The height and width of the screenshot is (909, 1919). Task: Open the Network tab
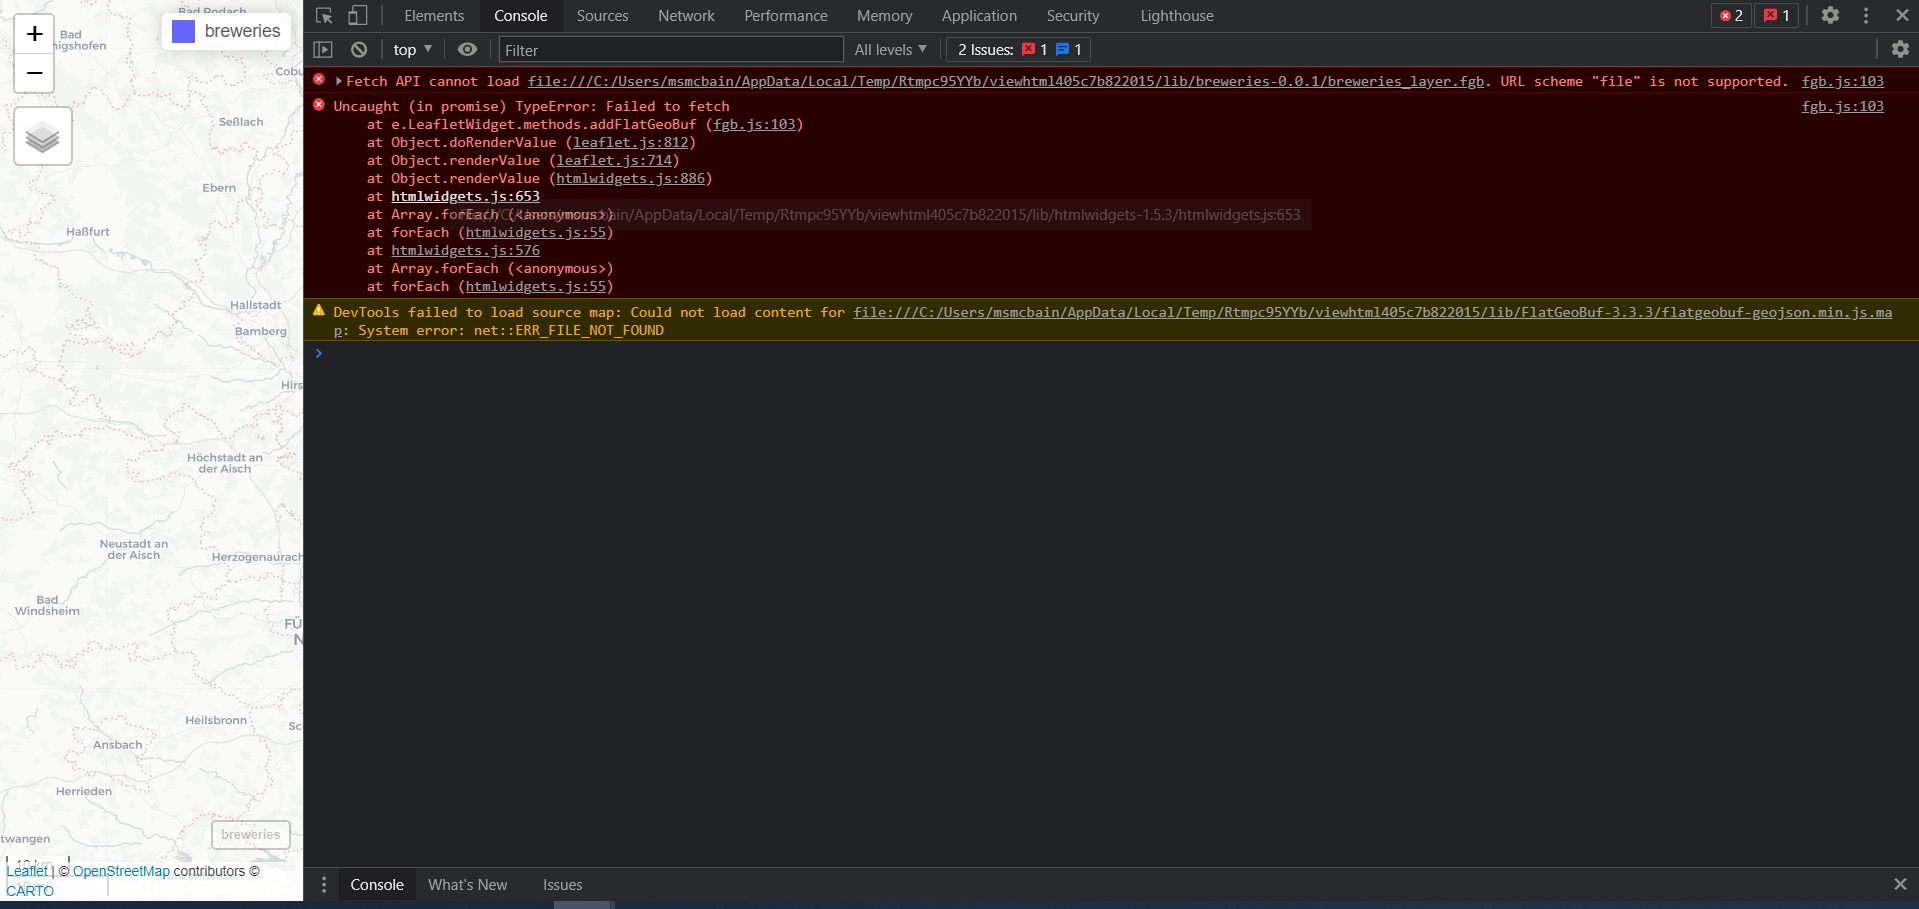686,16
